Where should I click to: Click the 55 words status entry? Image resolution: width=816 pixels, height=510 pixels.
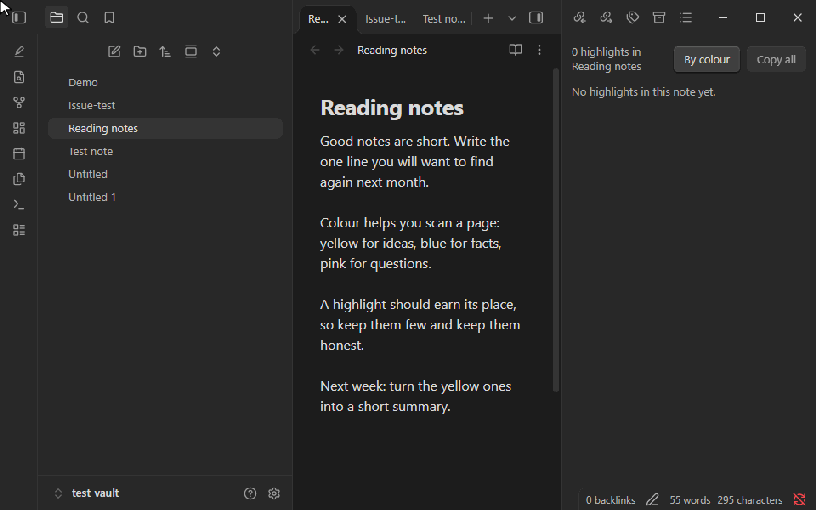click(689, 500)
